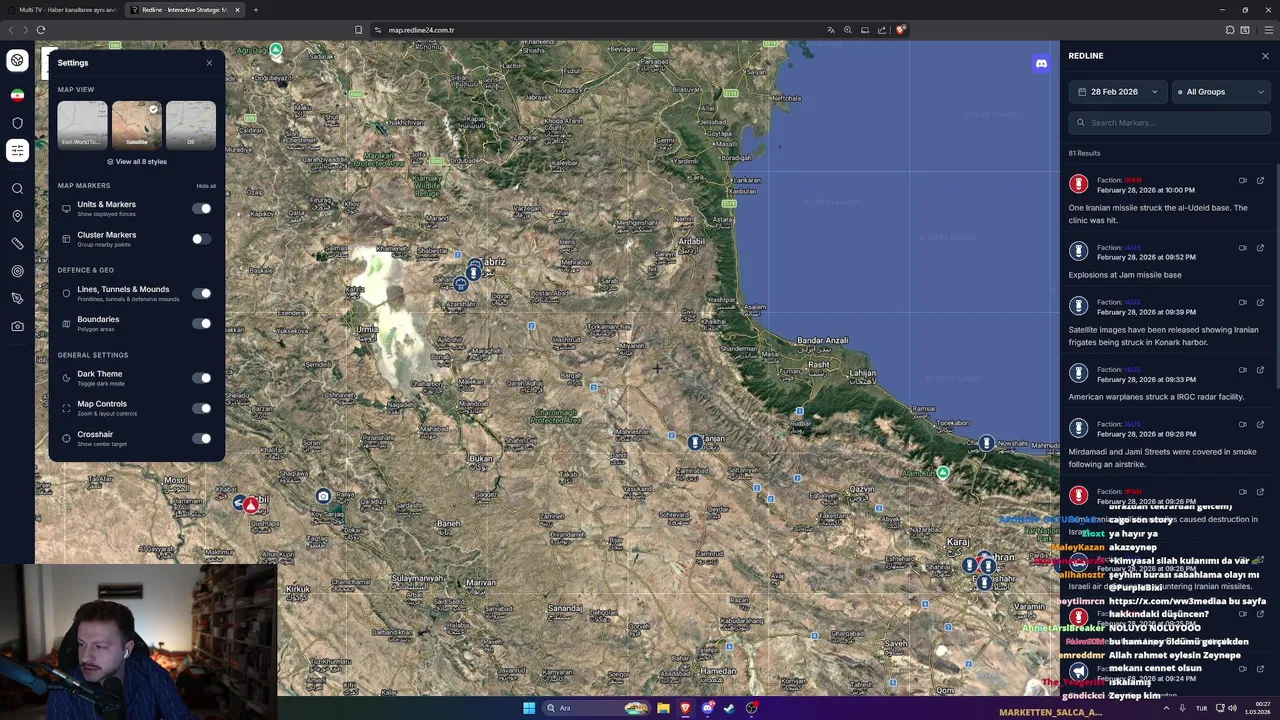Image resolution: width=1280 pixels, height=720 pixels.
Task: Click the Windows taskbar search box Ara
Action: coord(598,708)
